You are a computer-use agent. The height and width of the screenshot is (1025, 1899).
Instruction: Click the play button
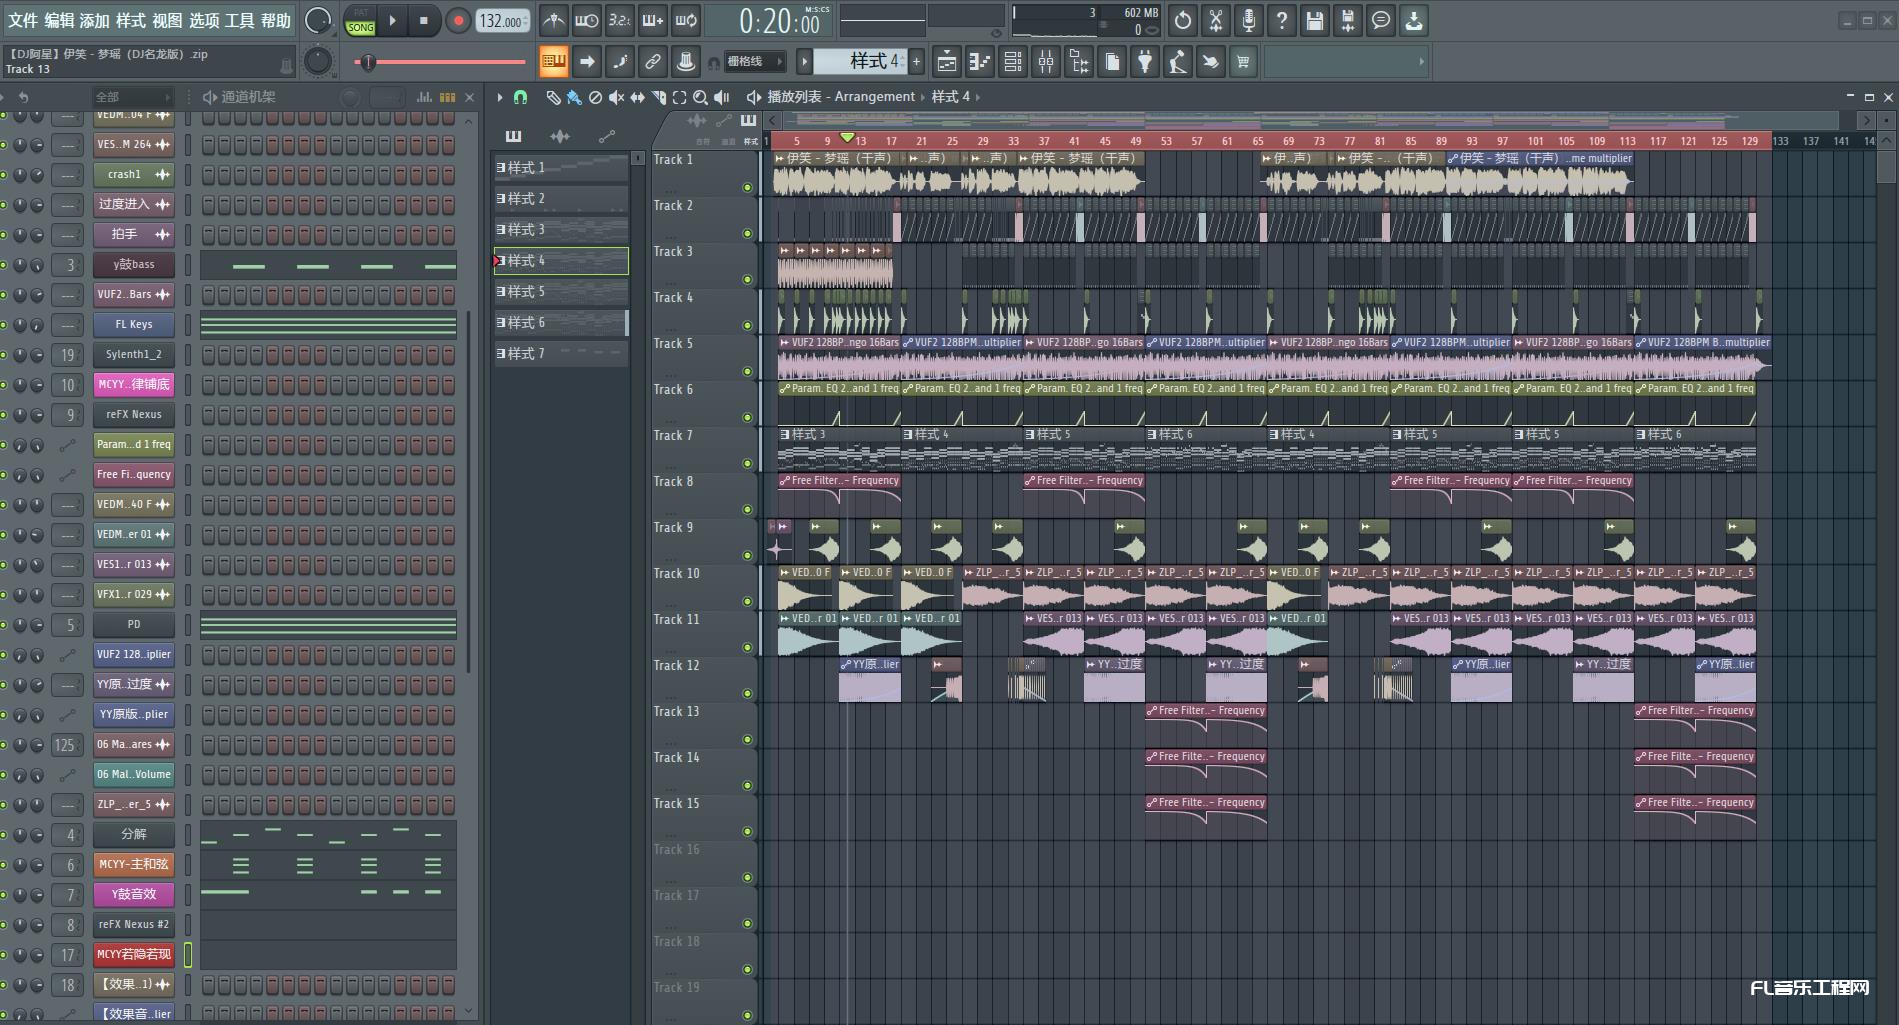392,21
